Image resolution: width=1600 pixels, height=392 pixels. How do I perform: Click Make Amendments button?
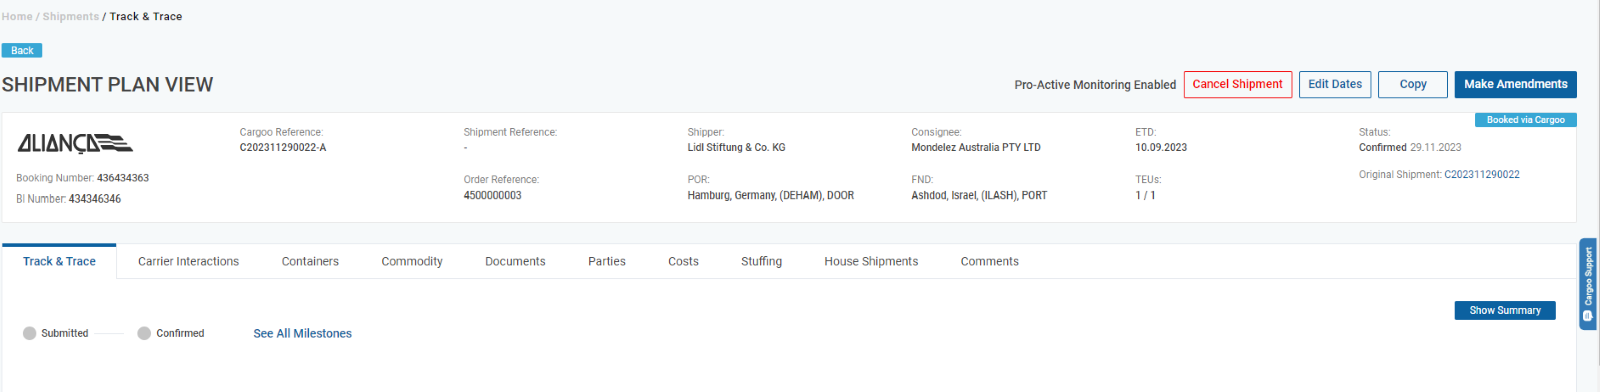[x=1516, y=84]
